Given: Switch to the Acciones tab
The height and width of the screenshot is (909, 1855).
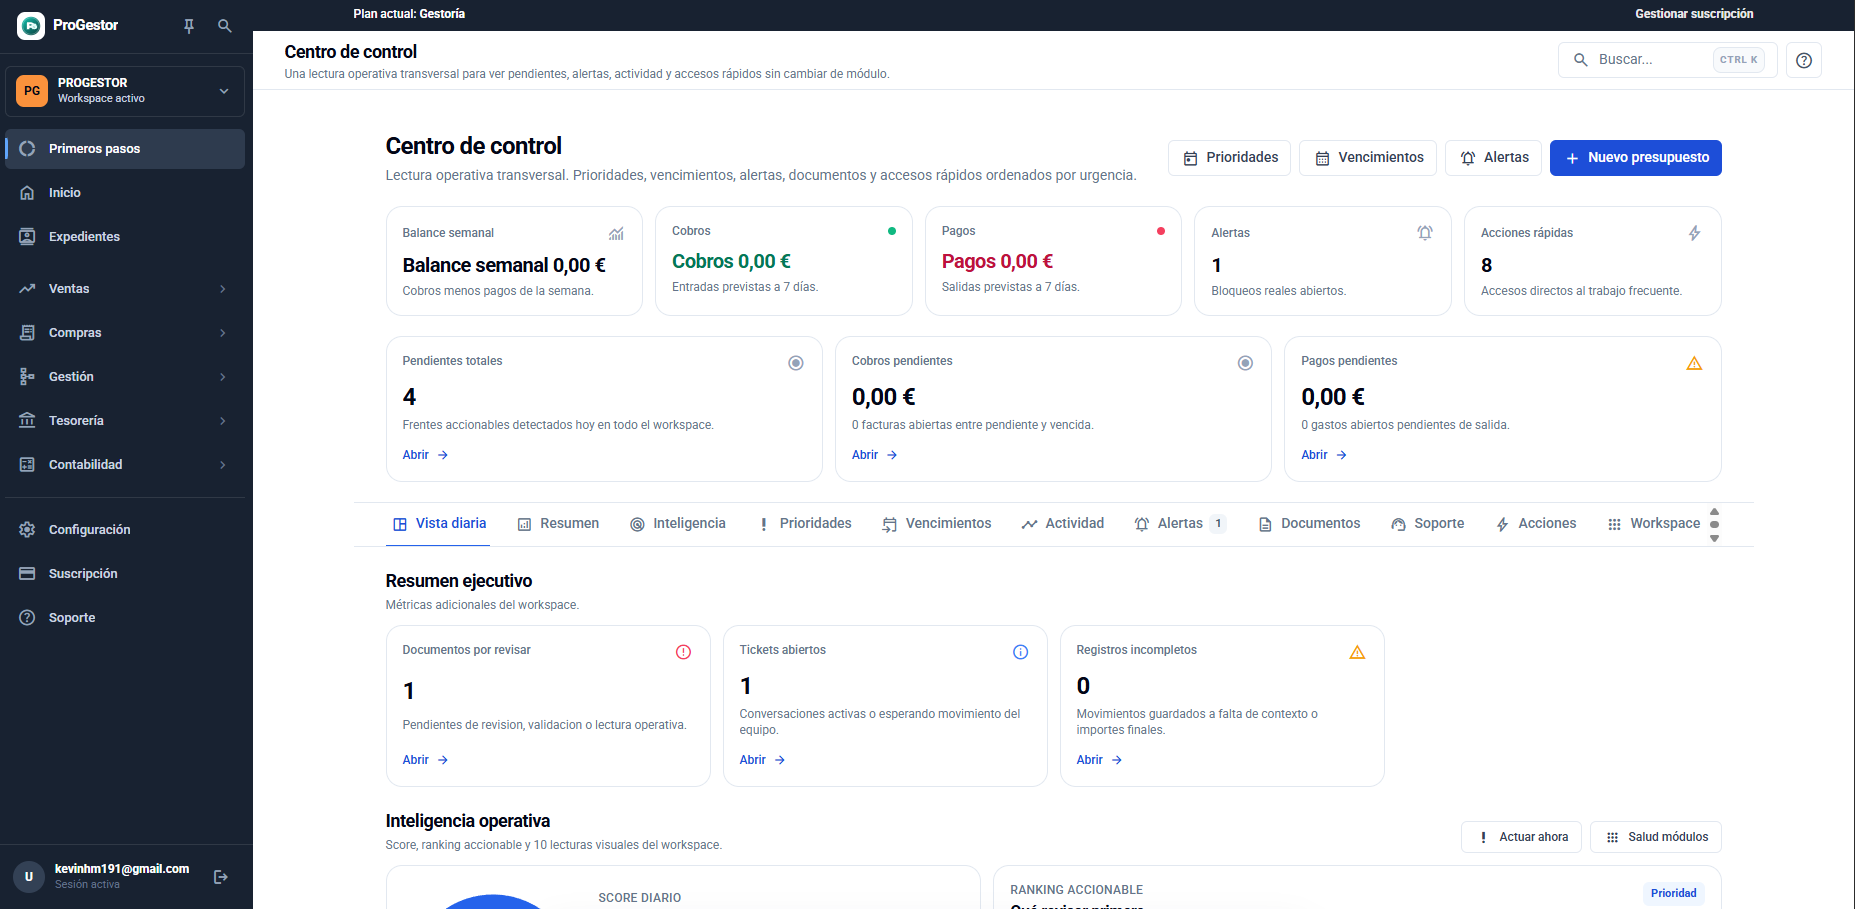Looking at the screenshot, I should click(x=1536, y=524).
